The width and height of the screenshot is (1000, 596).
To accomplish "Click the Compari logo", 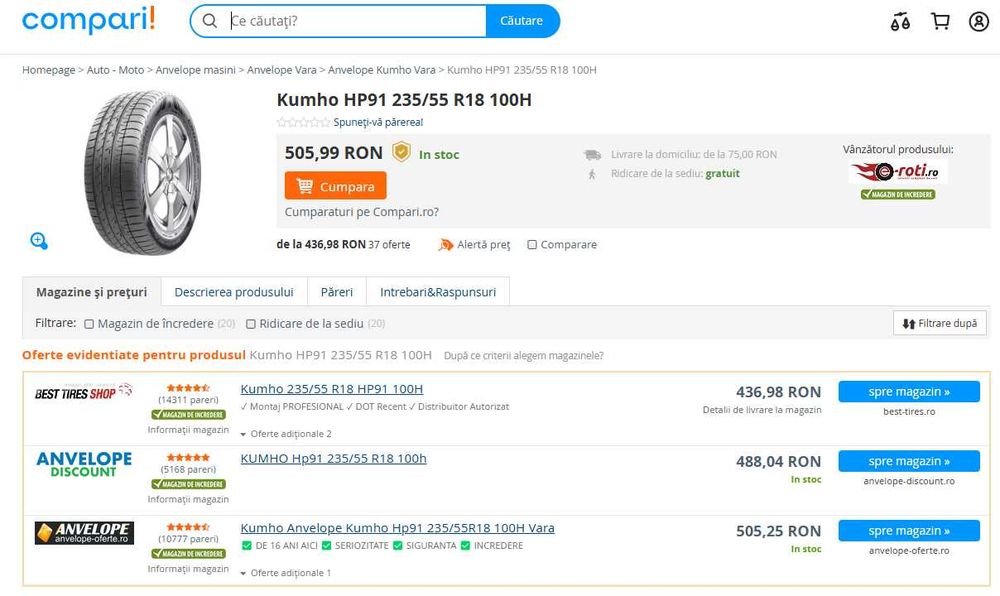I will [89, 20].
